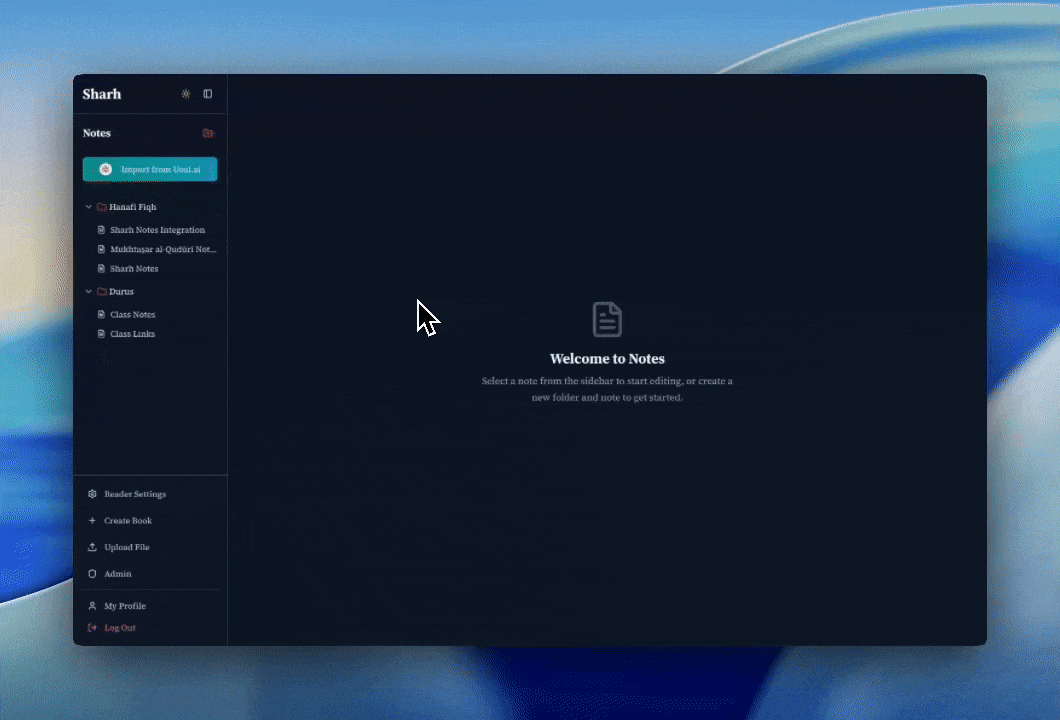Image resolution: width=1060 pixels, height=720 pixels.
Task: Click the Create Book plus icon
Action: pos(92,521)
